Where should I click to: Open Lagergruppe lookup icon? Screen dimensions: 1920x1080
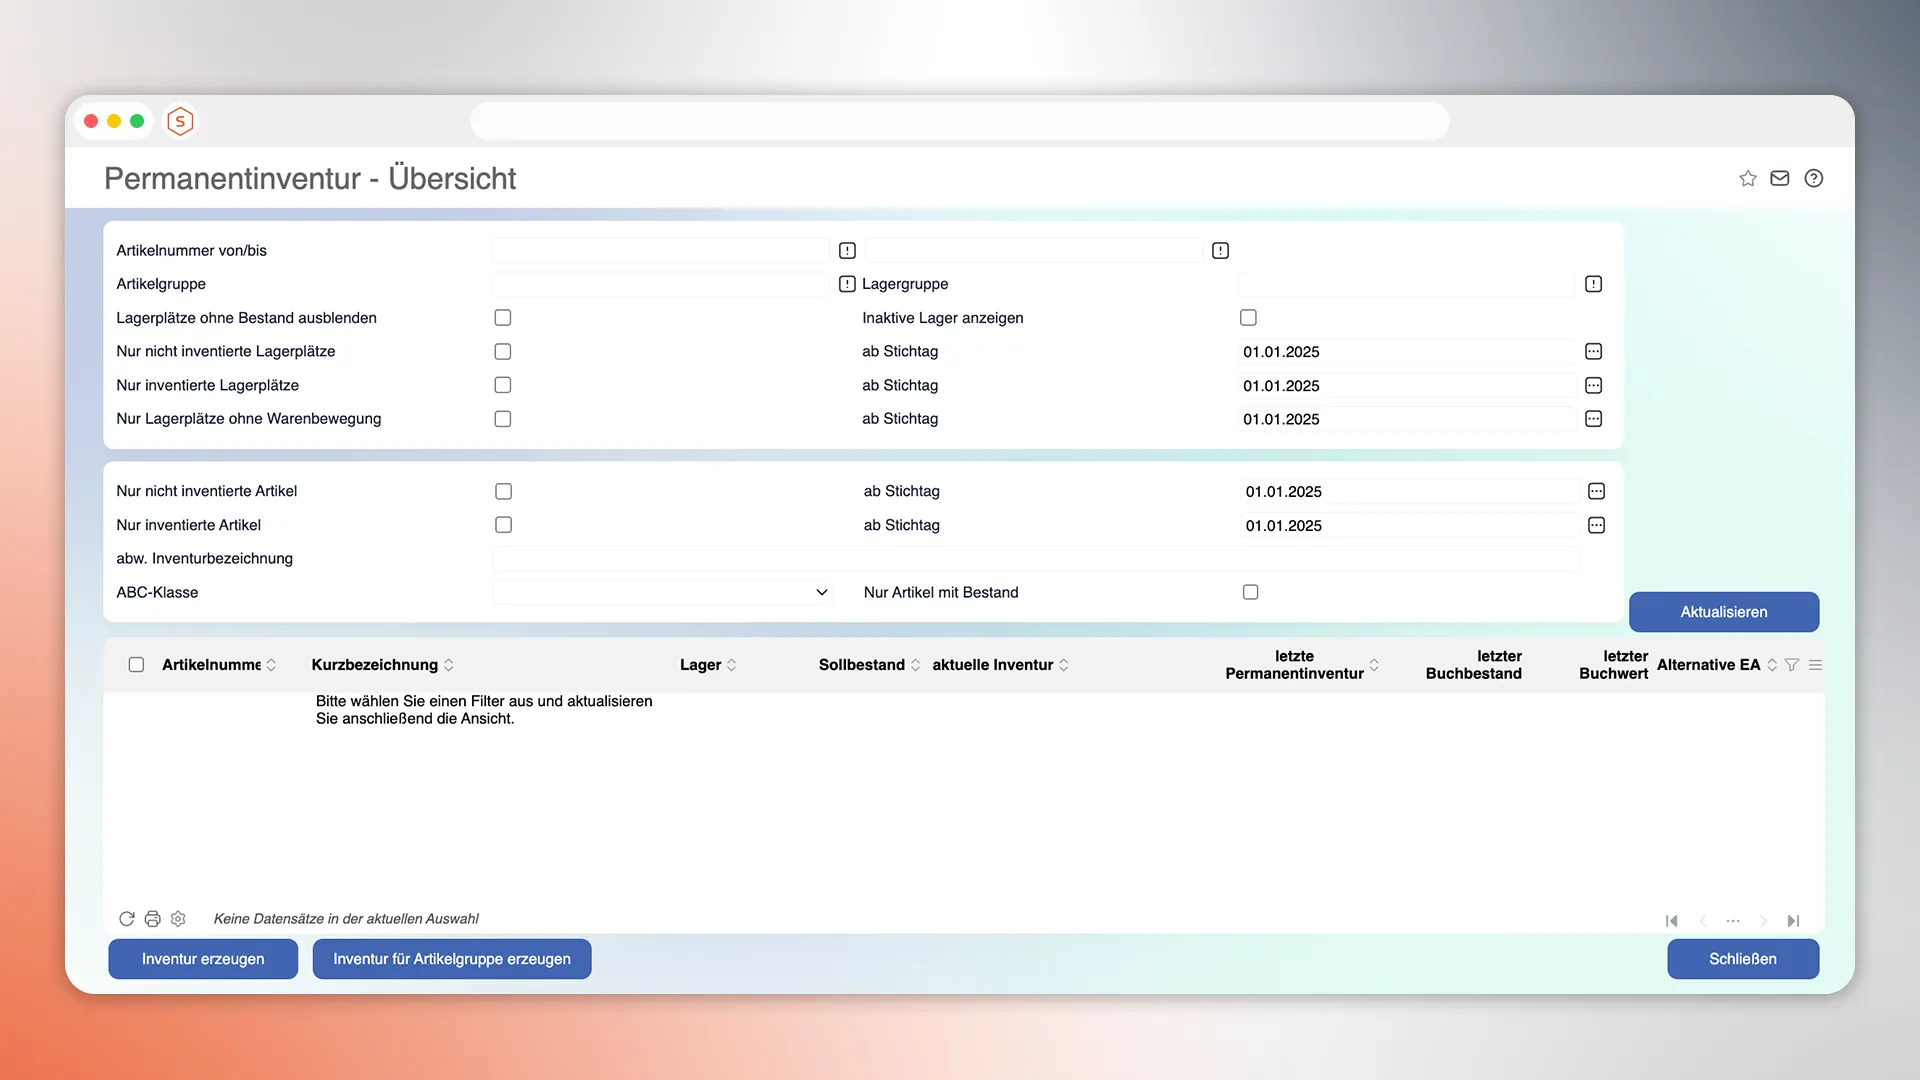[1594, 284]
